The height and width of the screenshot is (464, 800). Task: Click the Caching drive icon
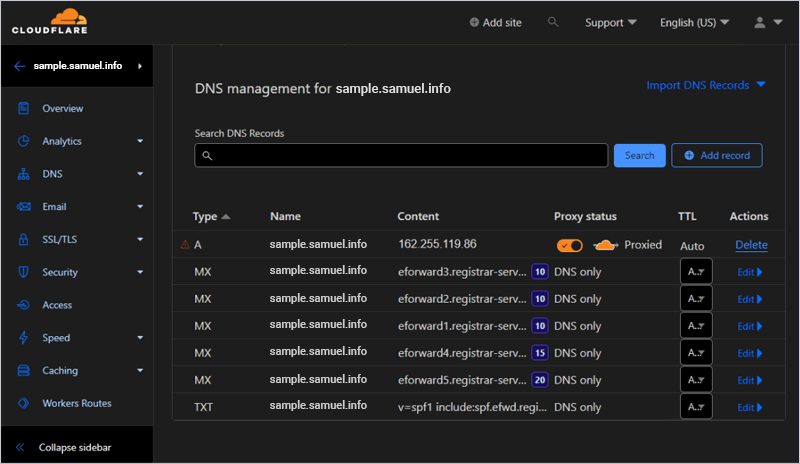click(x=23, y=371)
